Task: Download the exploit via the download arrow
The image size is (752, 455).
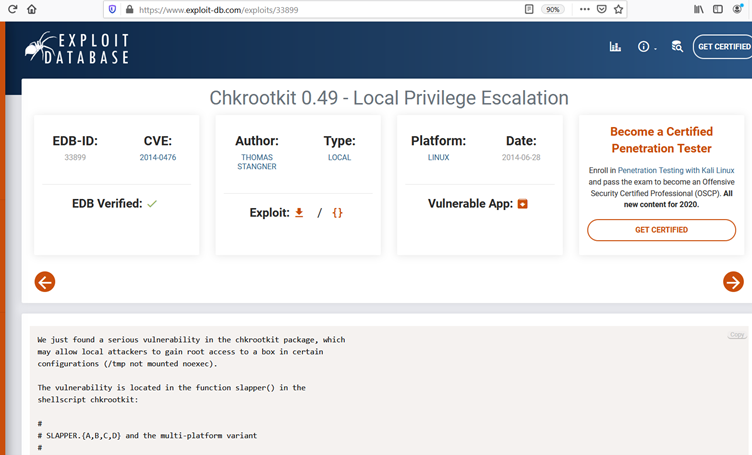Action: [299, 213]
